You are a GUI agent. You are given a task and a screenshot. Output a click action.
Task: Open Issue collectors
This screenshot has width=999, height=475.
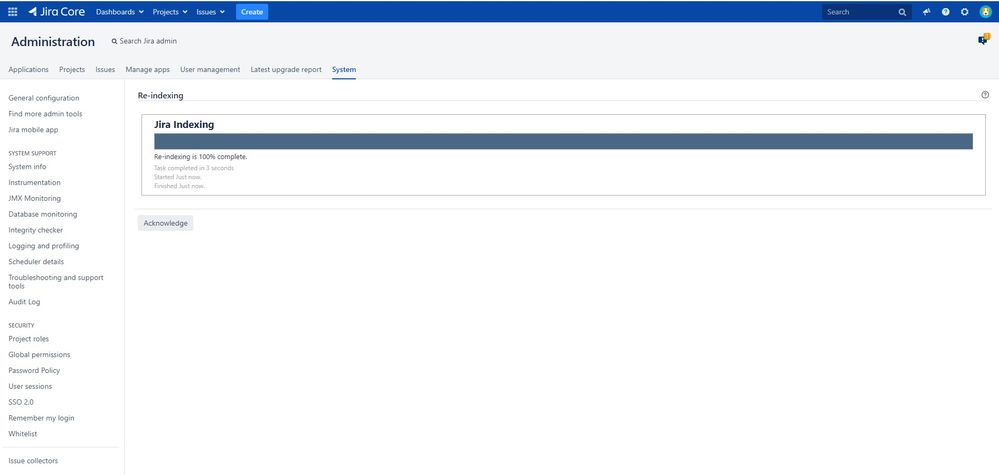pyautogui.click(x=33, y=462)
